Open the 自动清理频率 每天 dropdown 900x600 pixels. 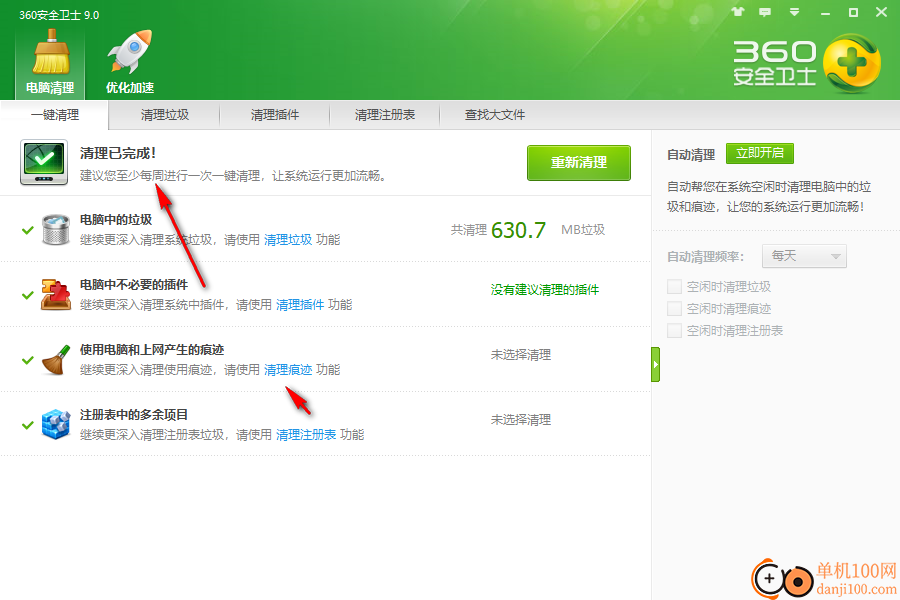click(x=804, y=256)
